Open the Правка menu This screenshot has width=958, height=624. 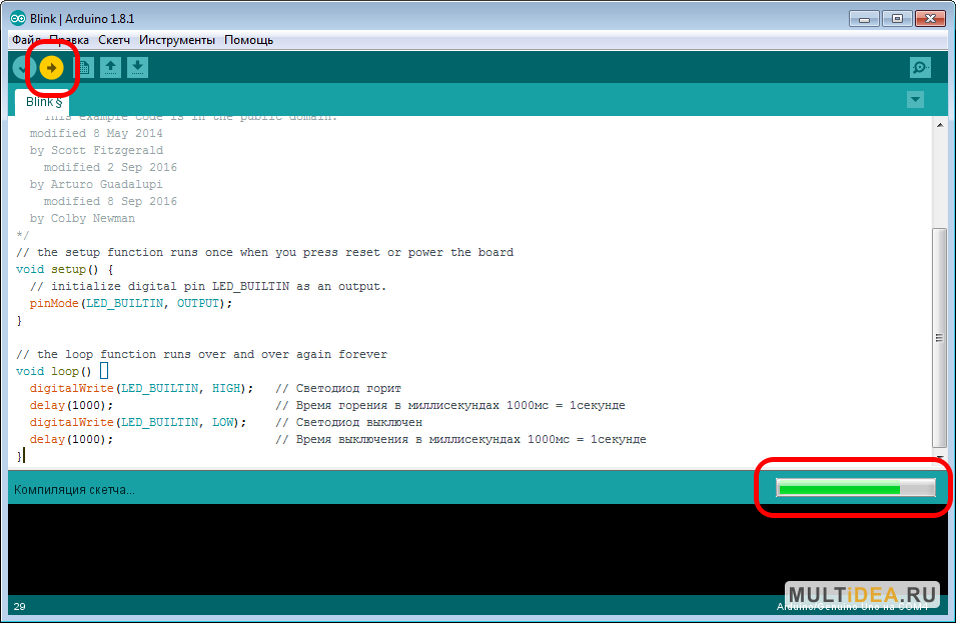[69, 40]
